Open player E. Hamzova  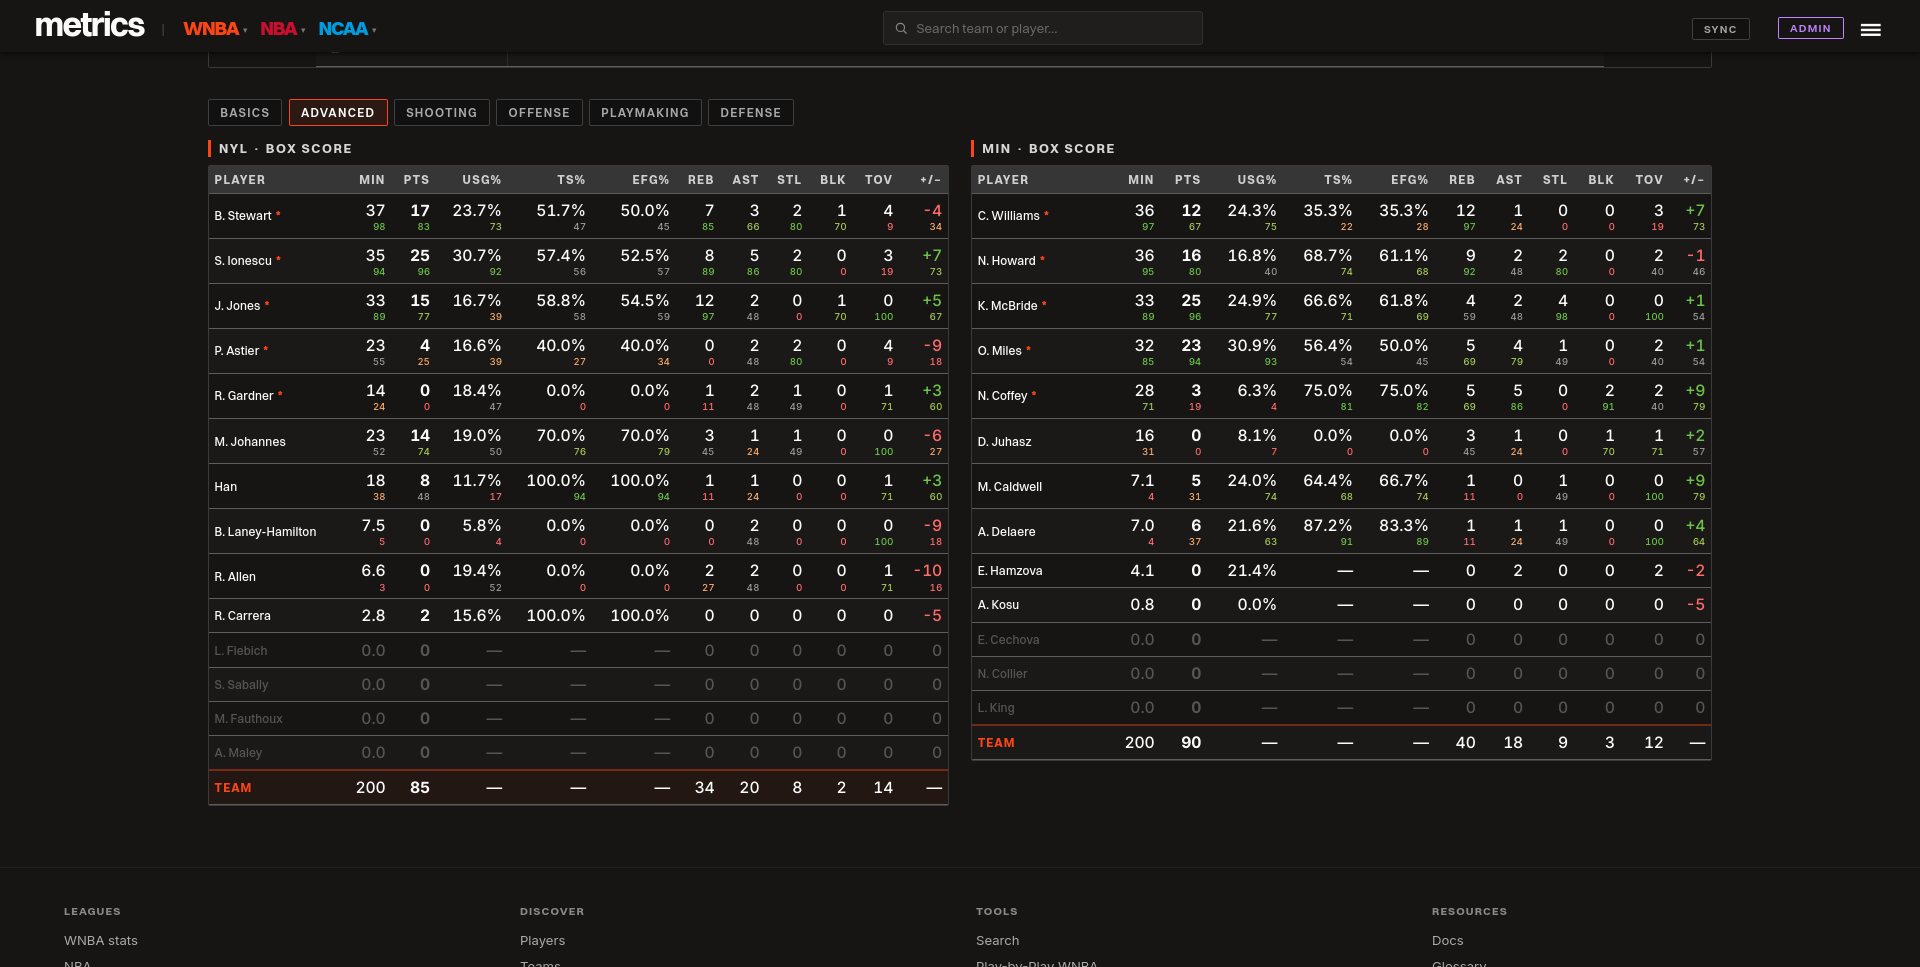(1010, 571)
